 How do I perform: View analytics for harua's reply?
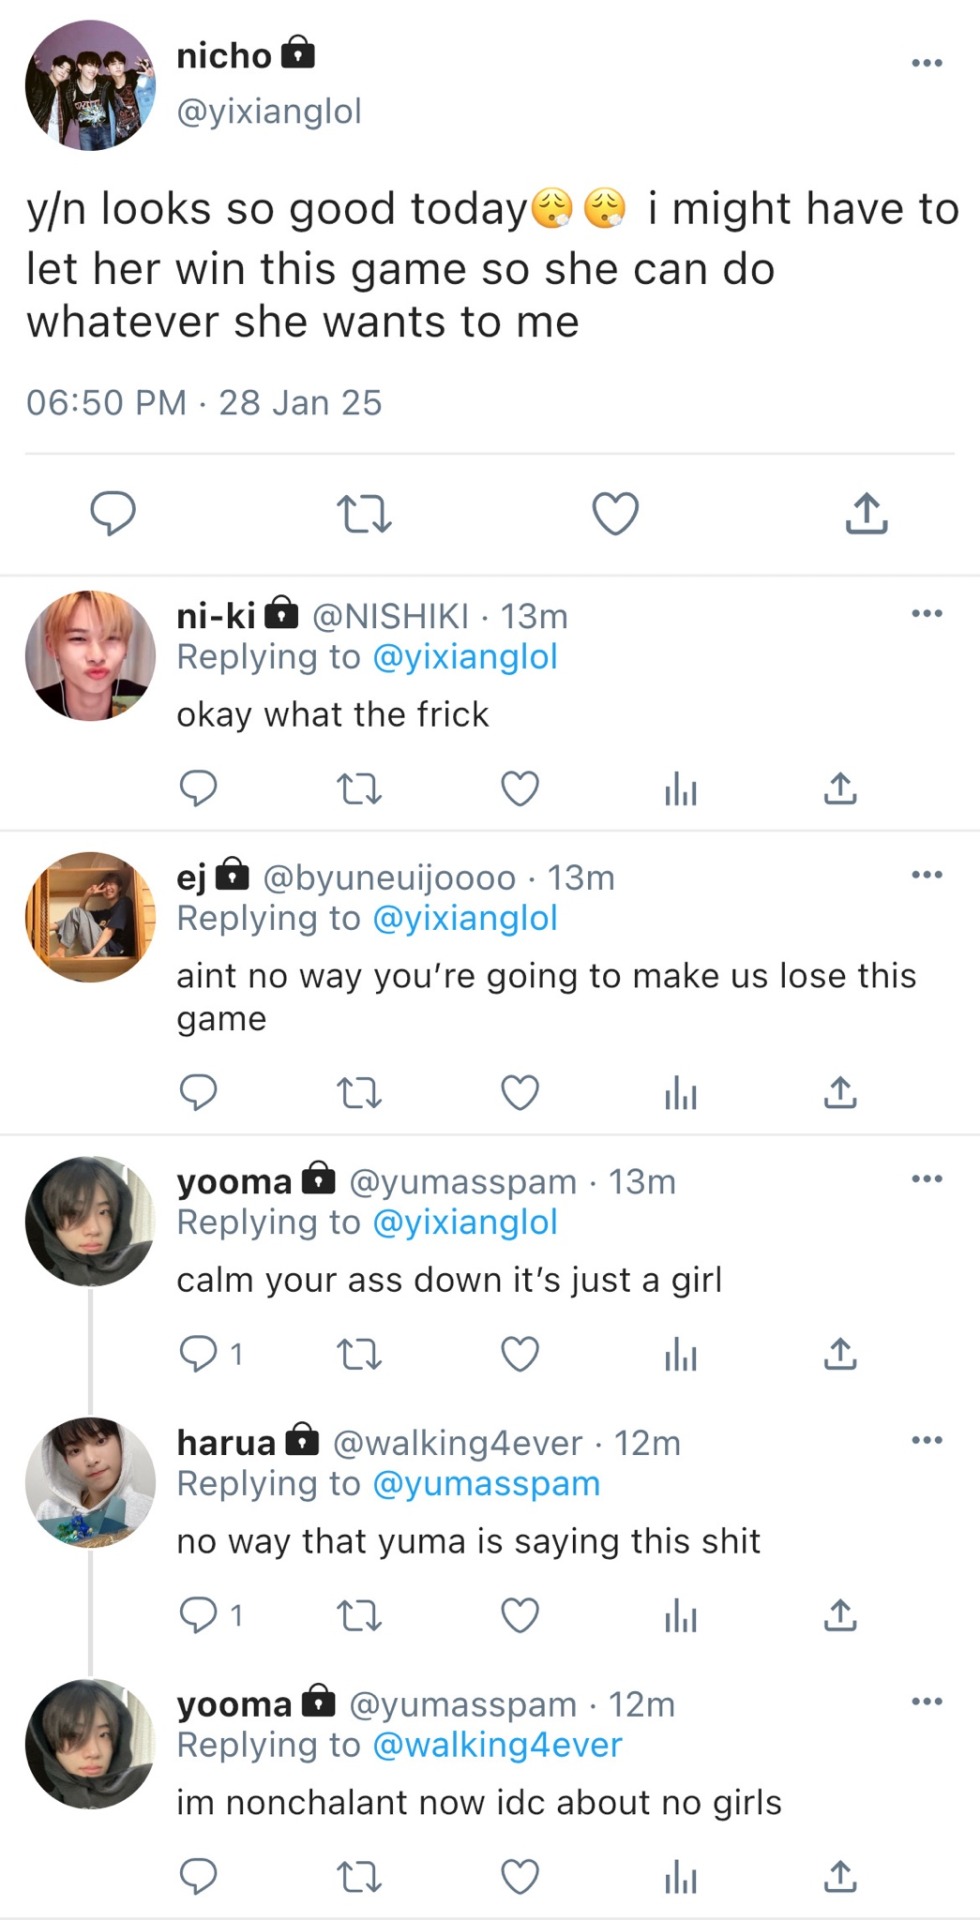point(680,1616)
